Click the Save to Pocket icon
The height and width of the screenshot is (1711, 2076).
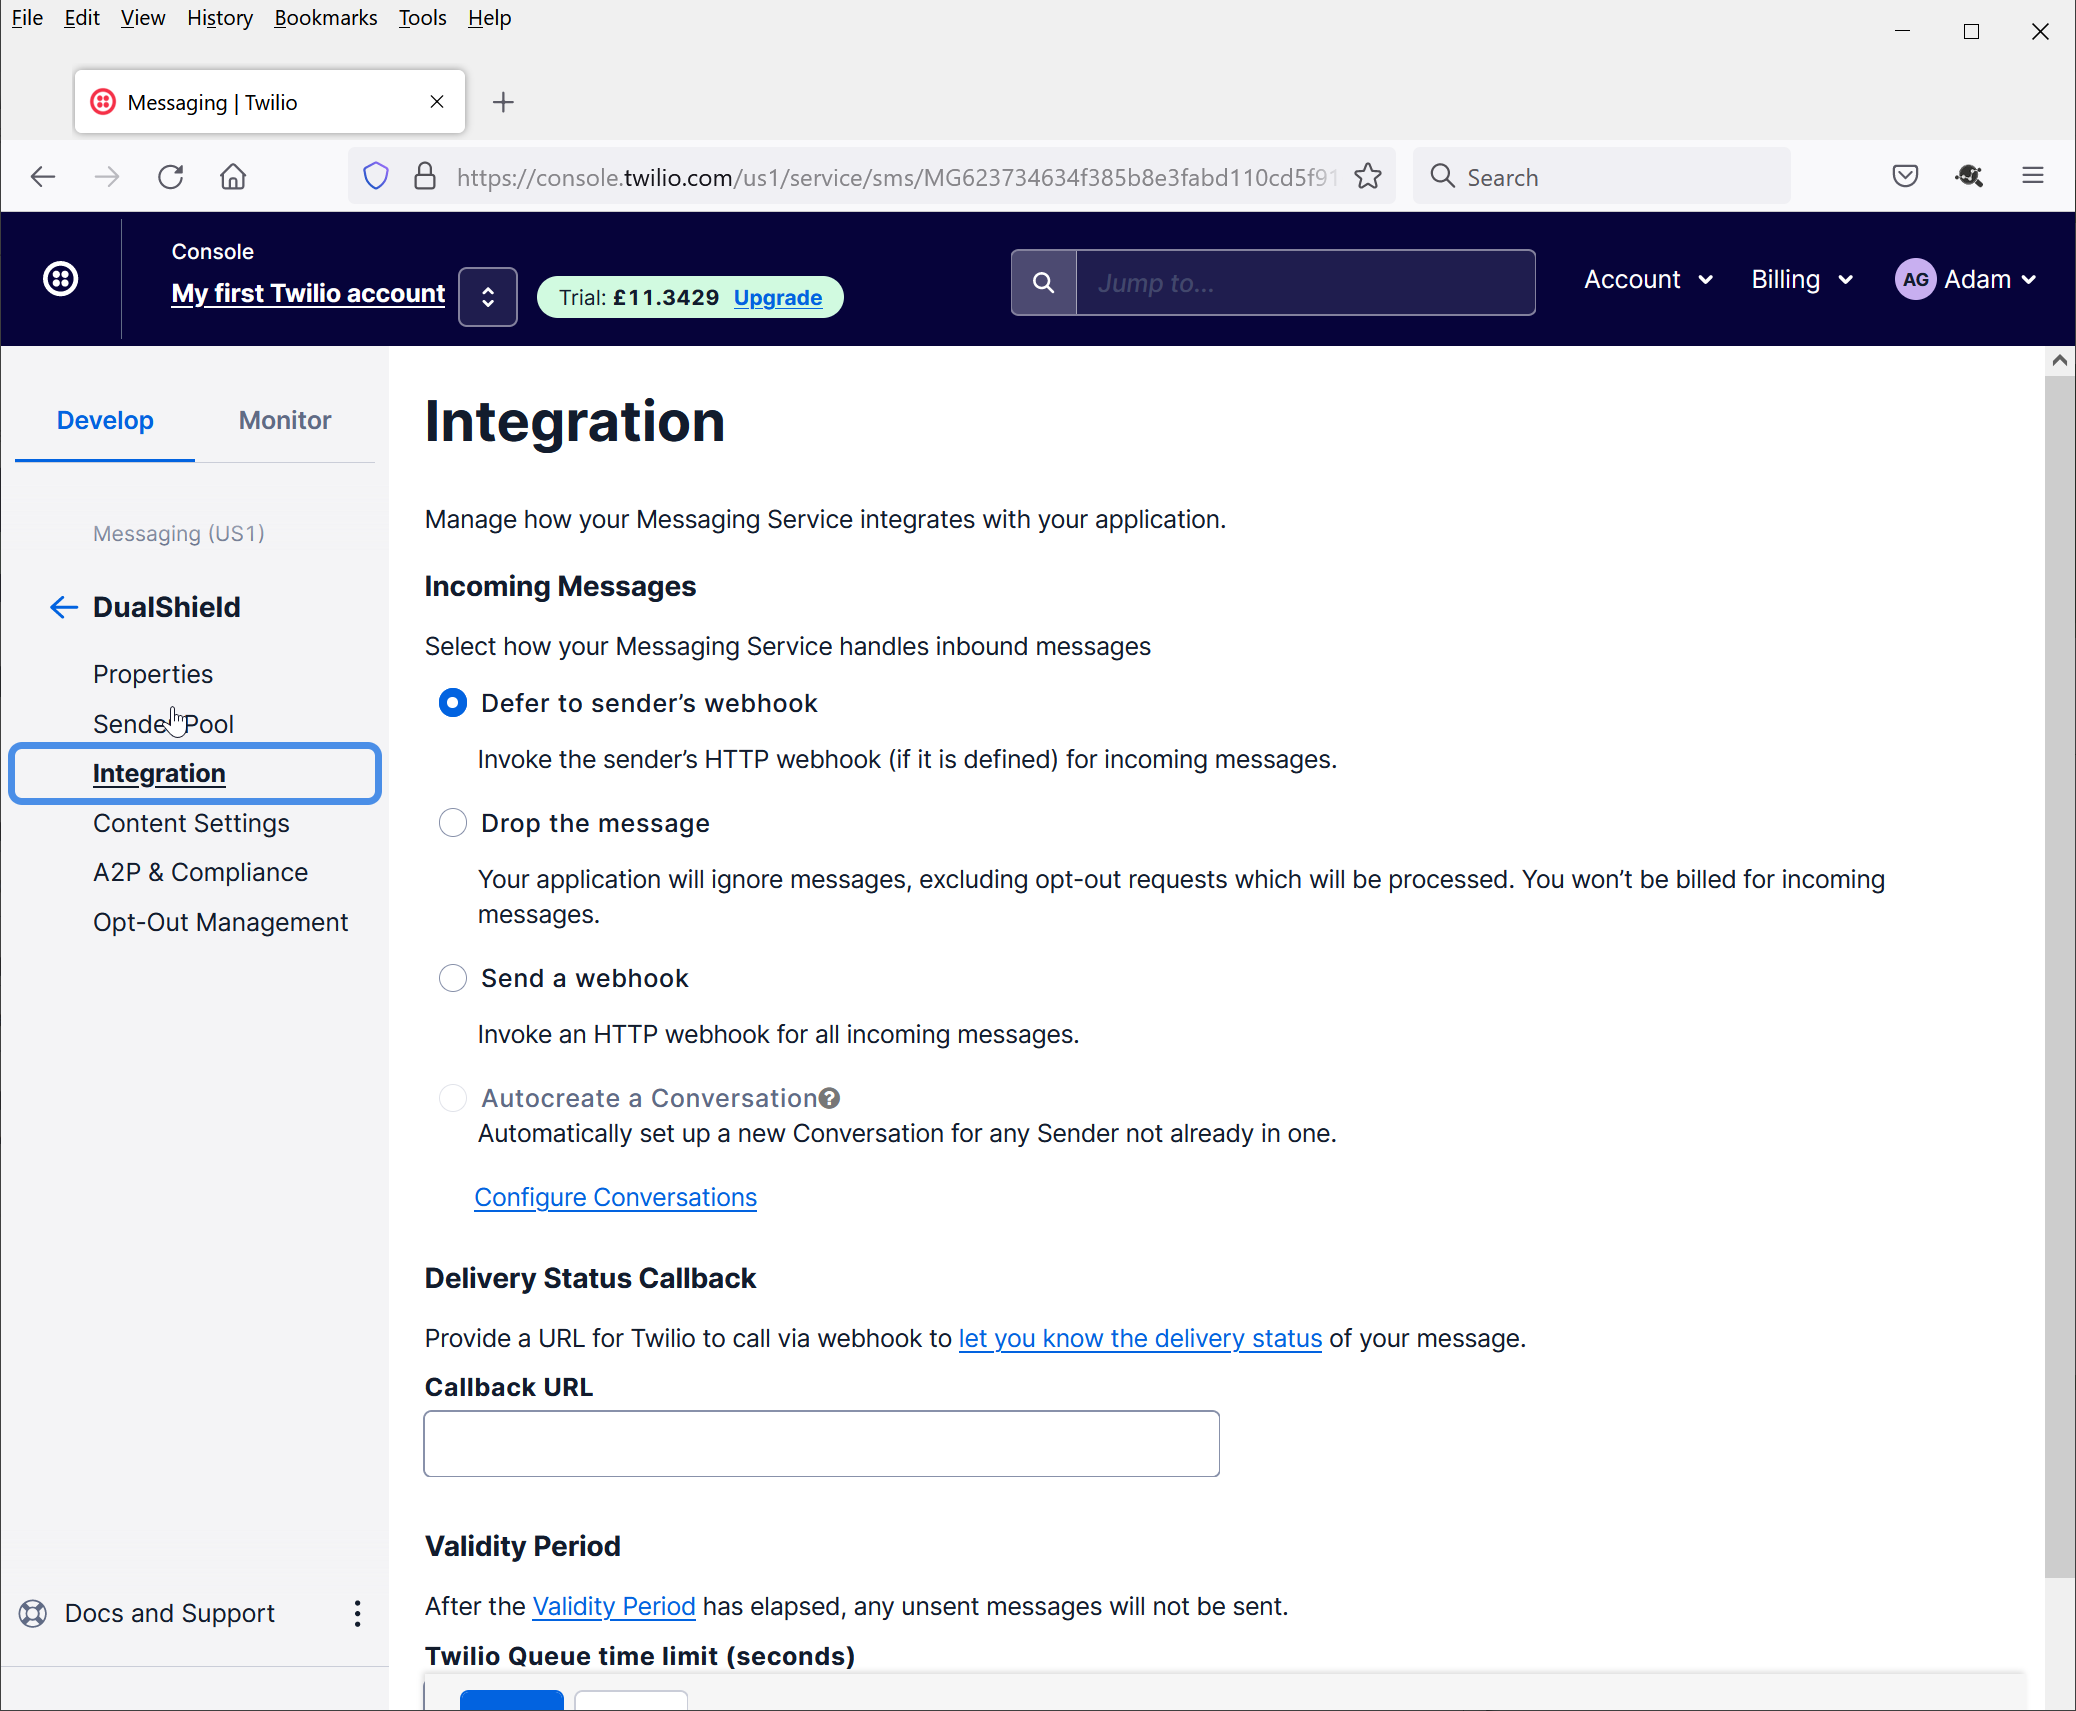1905,177
